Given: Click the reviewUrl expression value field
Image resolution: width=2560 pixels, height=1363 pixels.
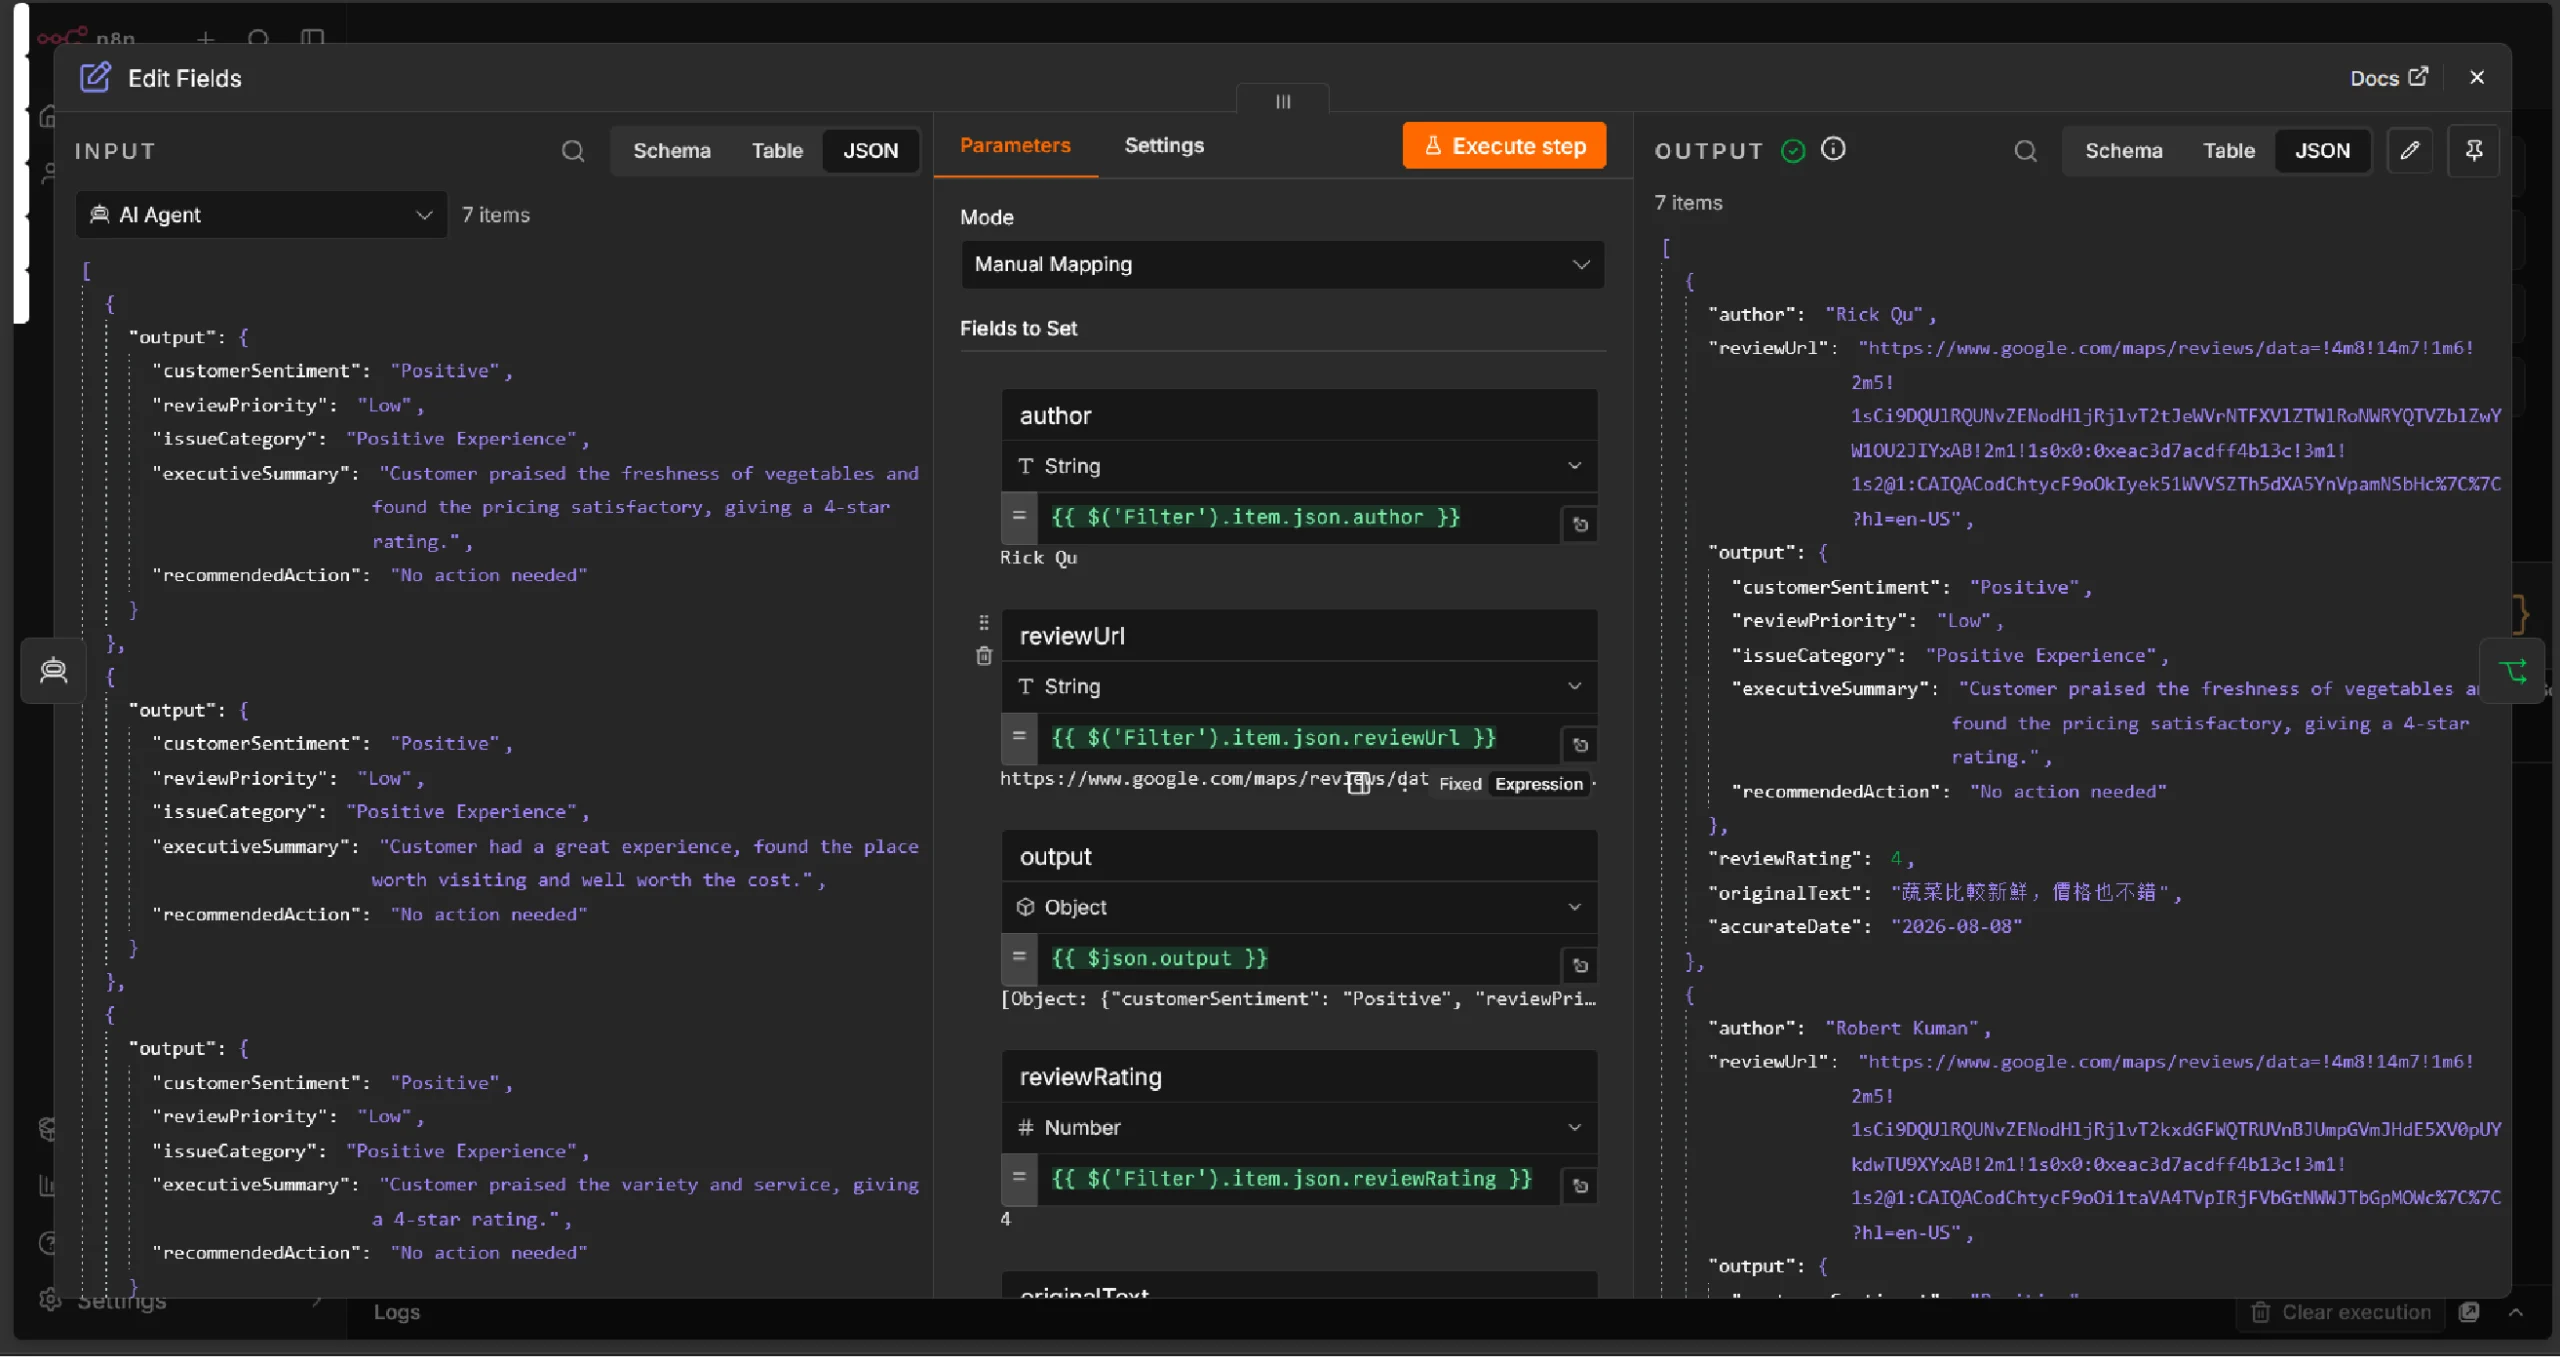Looking at the screenshot, I should click(1297, 739).
